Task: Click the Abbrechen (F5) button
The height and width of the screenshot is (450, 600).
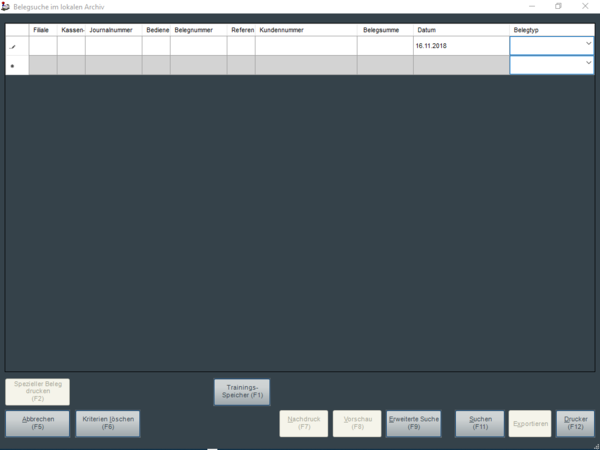Action: tap(37, 423)
